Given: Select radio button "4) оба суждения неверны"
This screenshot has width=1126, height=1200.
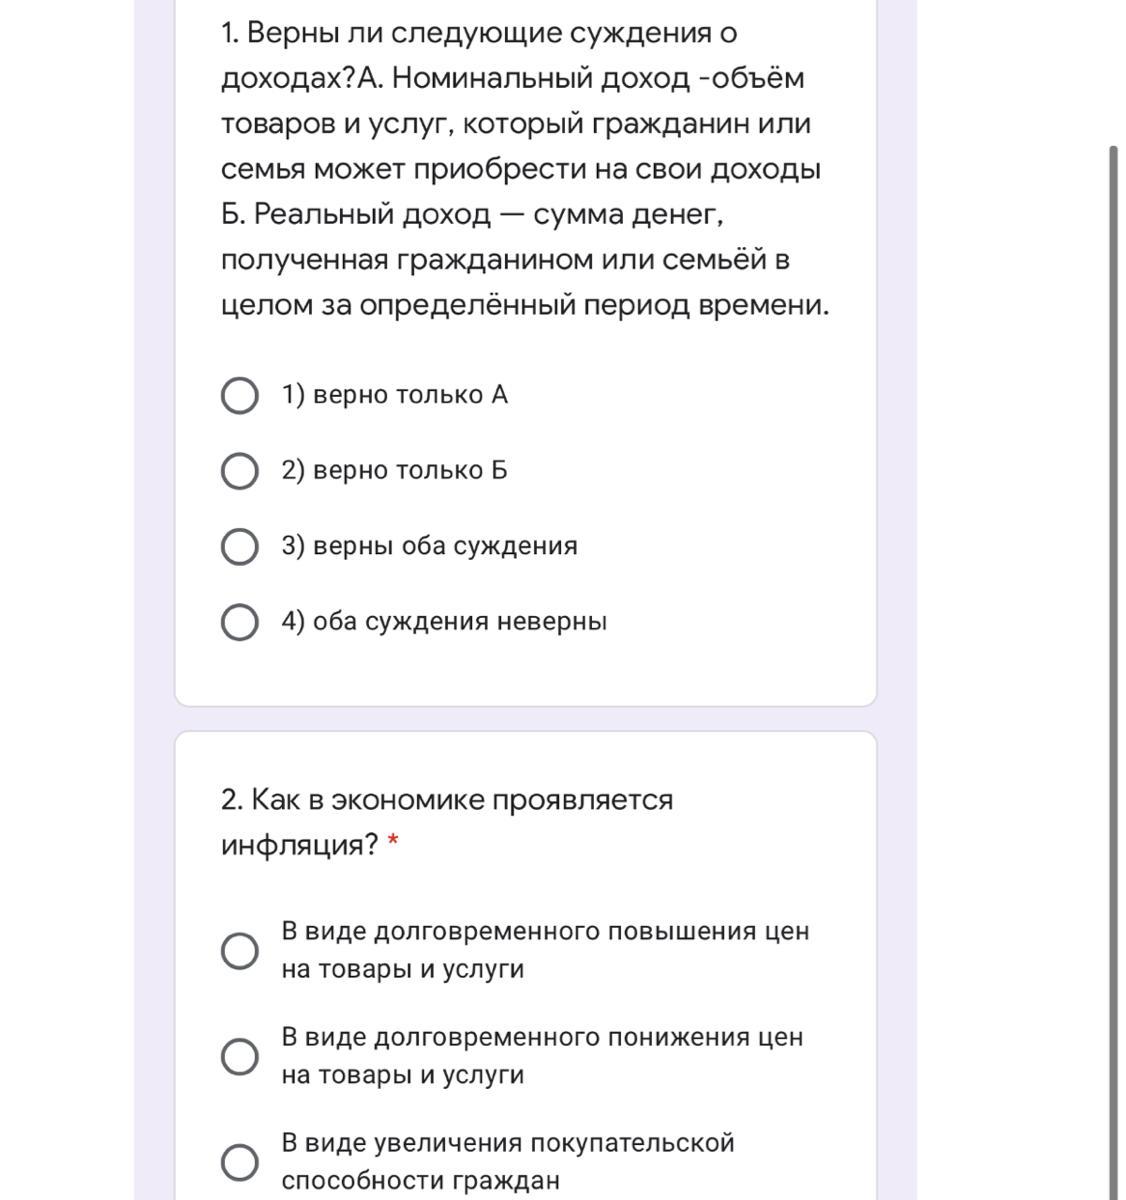Looking at the screenshot, I should coord(239,622).
